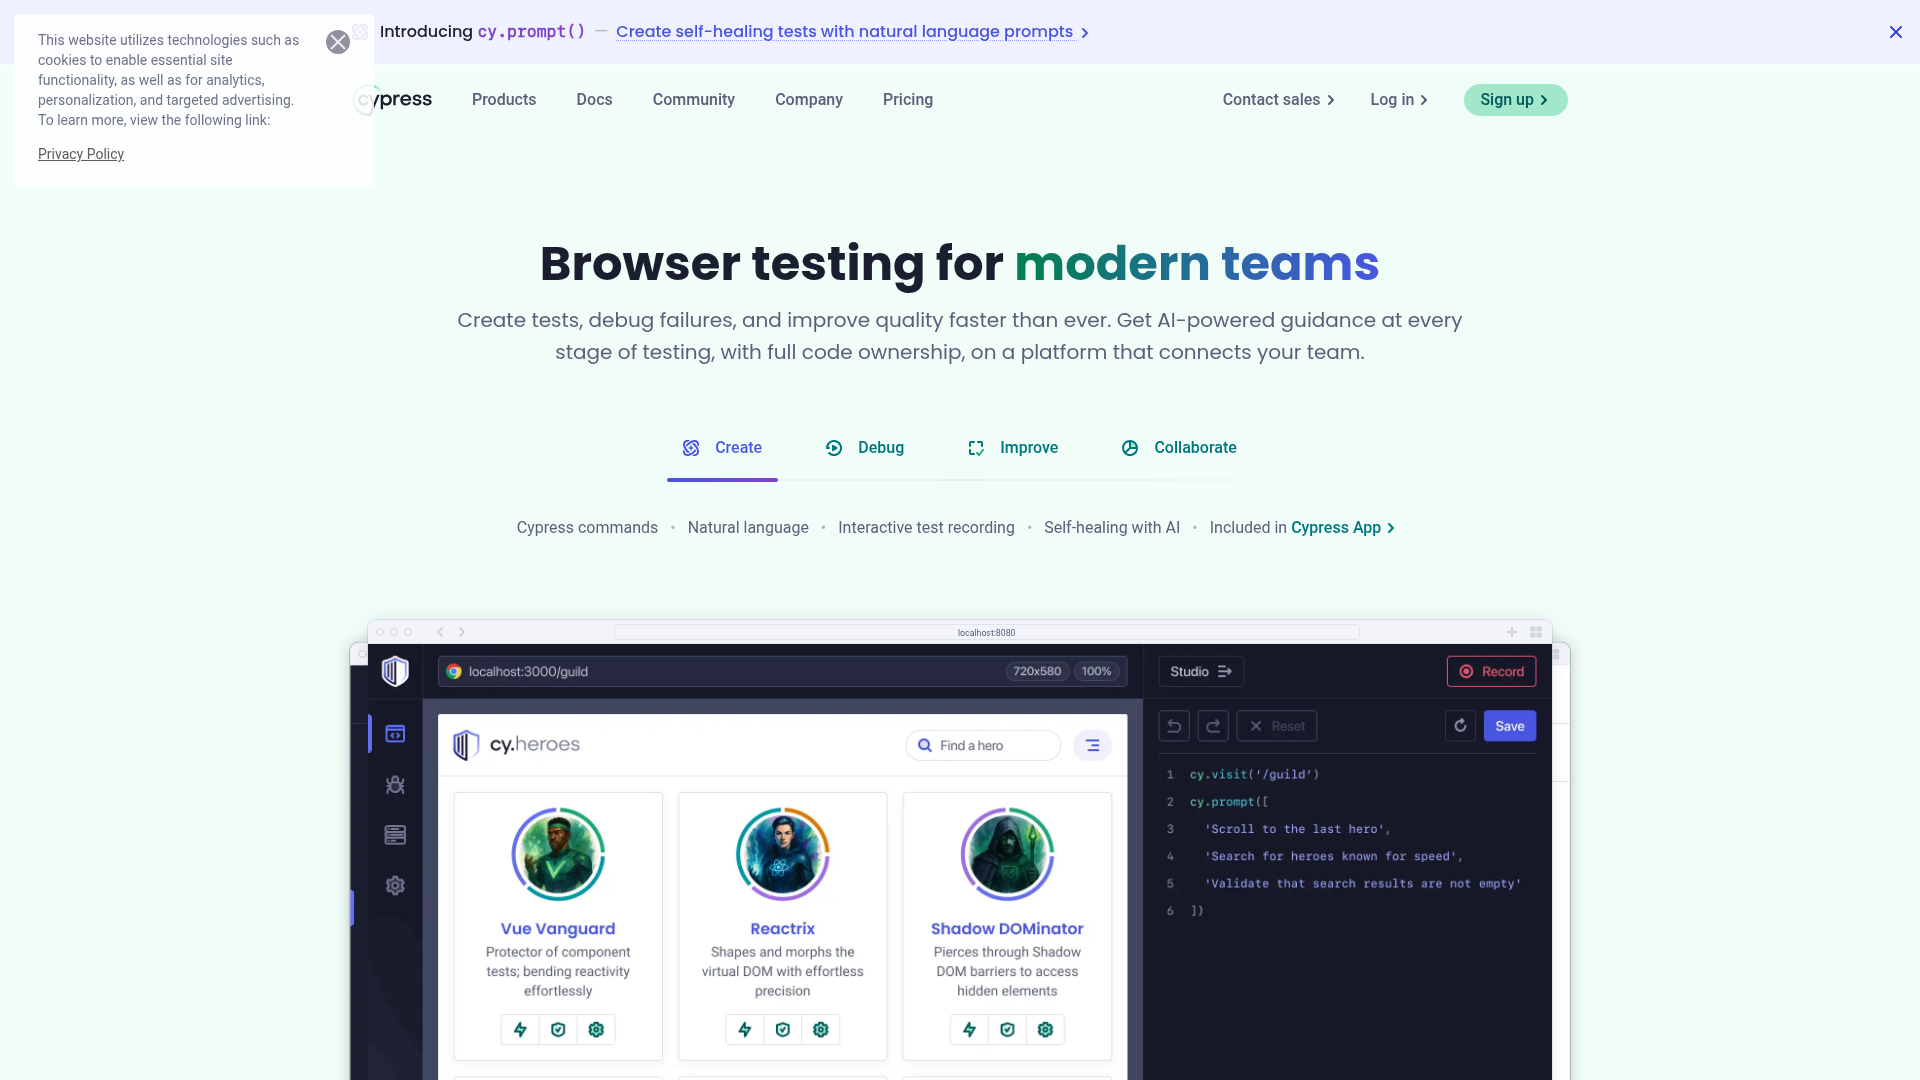Viewport: 1920px width, 1080px height.
Task: Open the settings gear in the app sidebar
Action: point(395,885)
